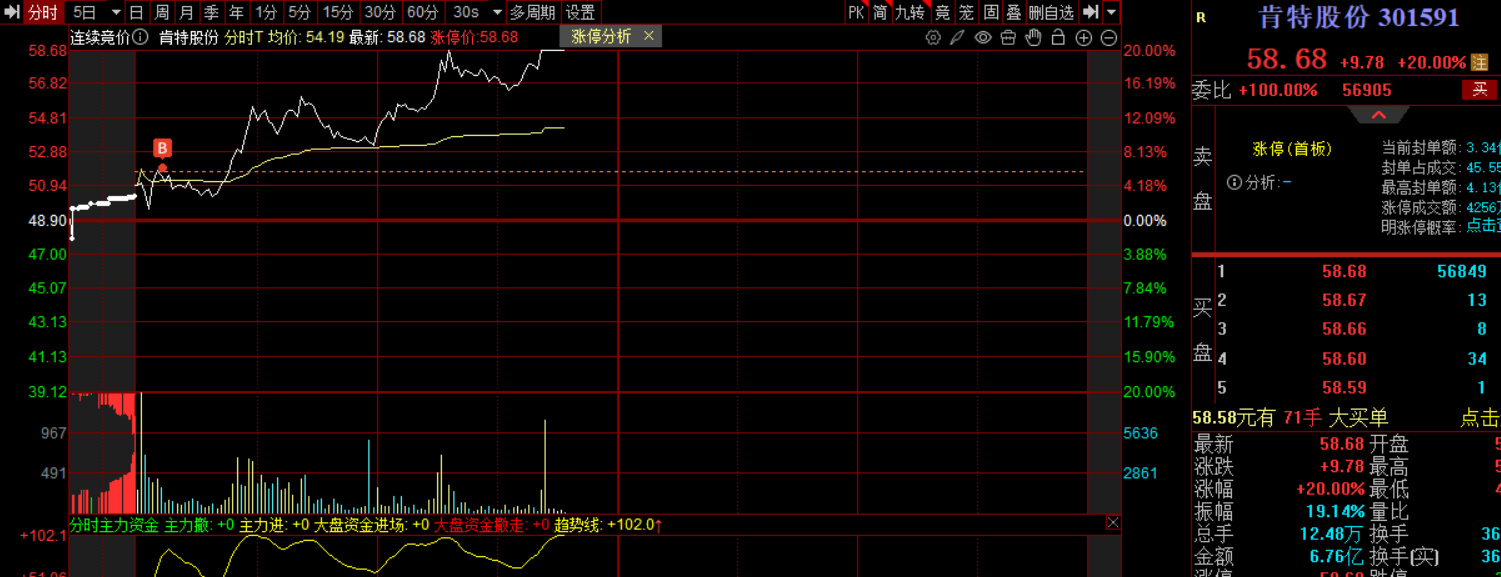Image resolution: width=1501 pixels, height=577 pixels.
Task: Select the 15分 period
Action: coord(338,13)
